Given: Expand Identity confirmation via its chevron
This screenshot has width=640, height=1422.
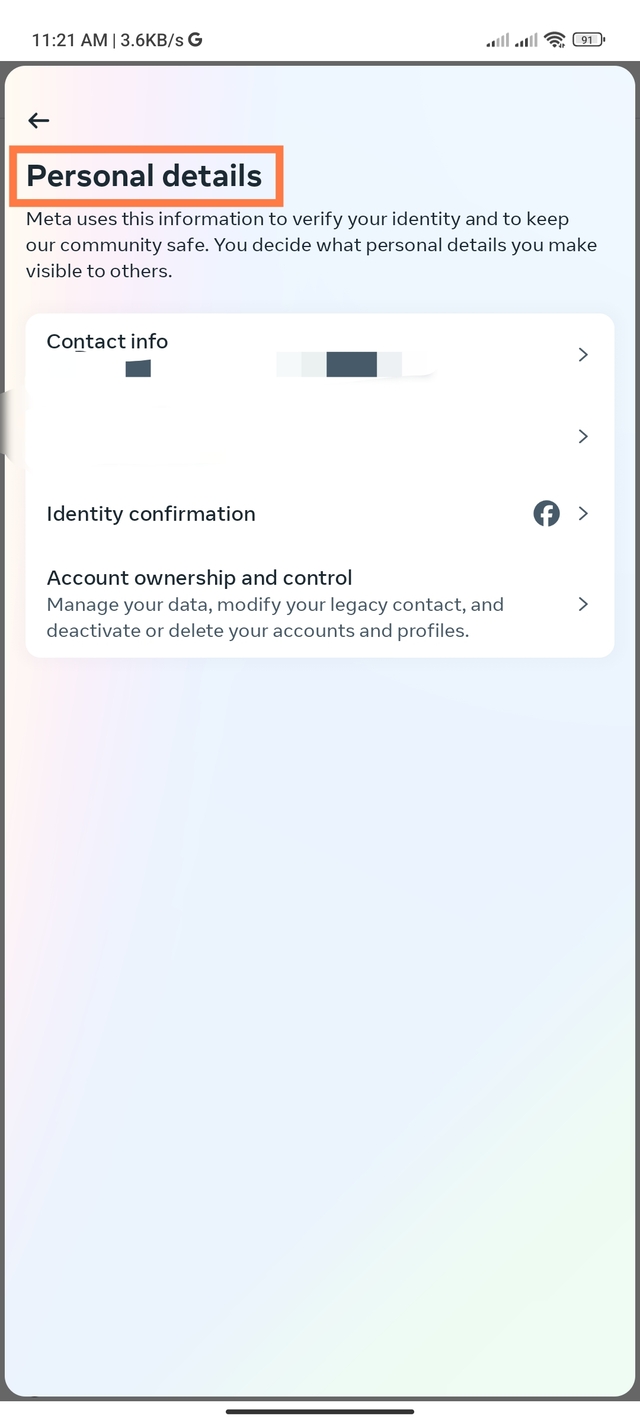Looking at the screenshot, I should [x=583, y=514].
